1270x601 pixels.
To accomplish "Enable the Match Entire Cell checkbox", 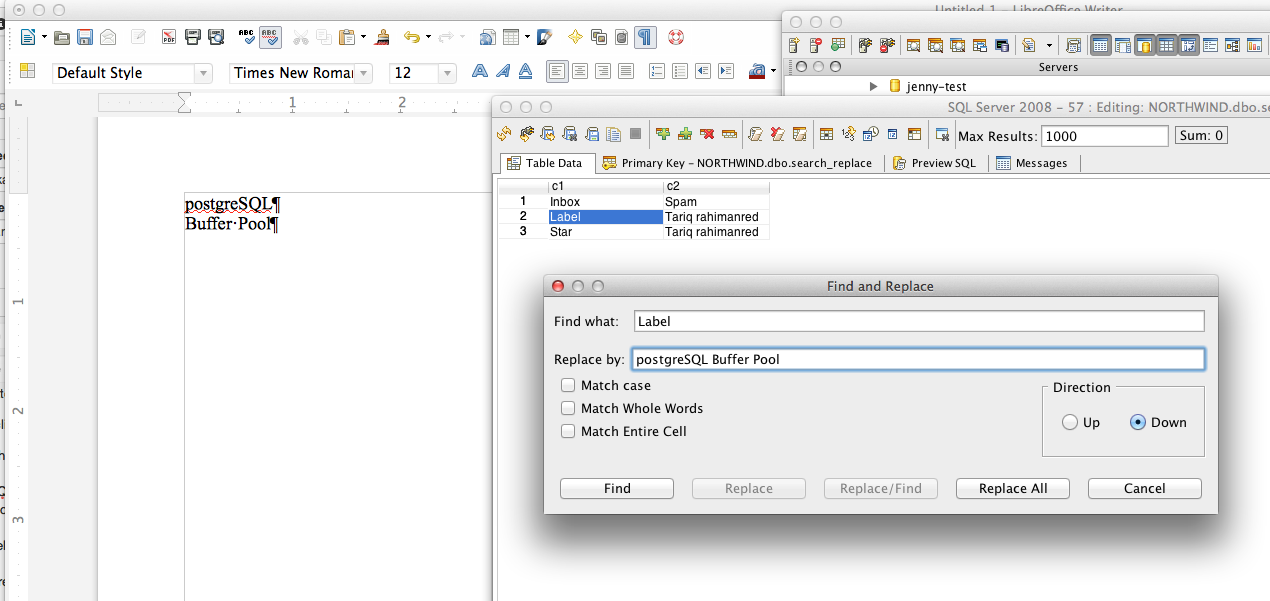I will coord(568,431).
